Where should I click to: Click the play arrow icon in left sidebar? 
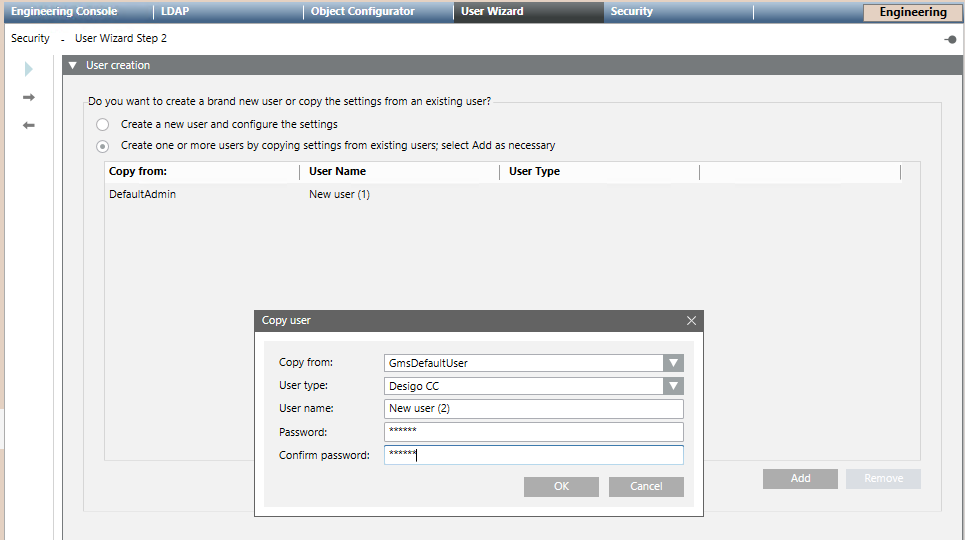[x=29, y=69]
